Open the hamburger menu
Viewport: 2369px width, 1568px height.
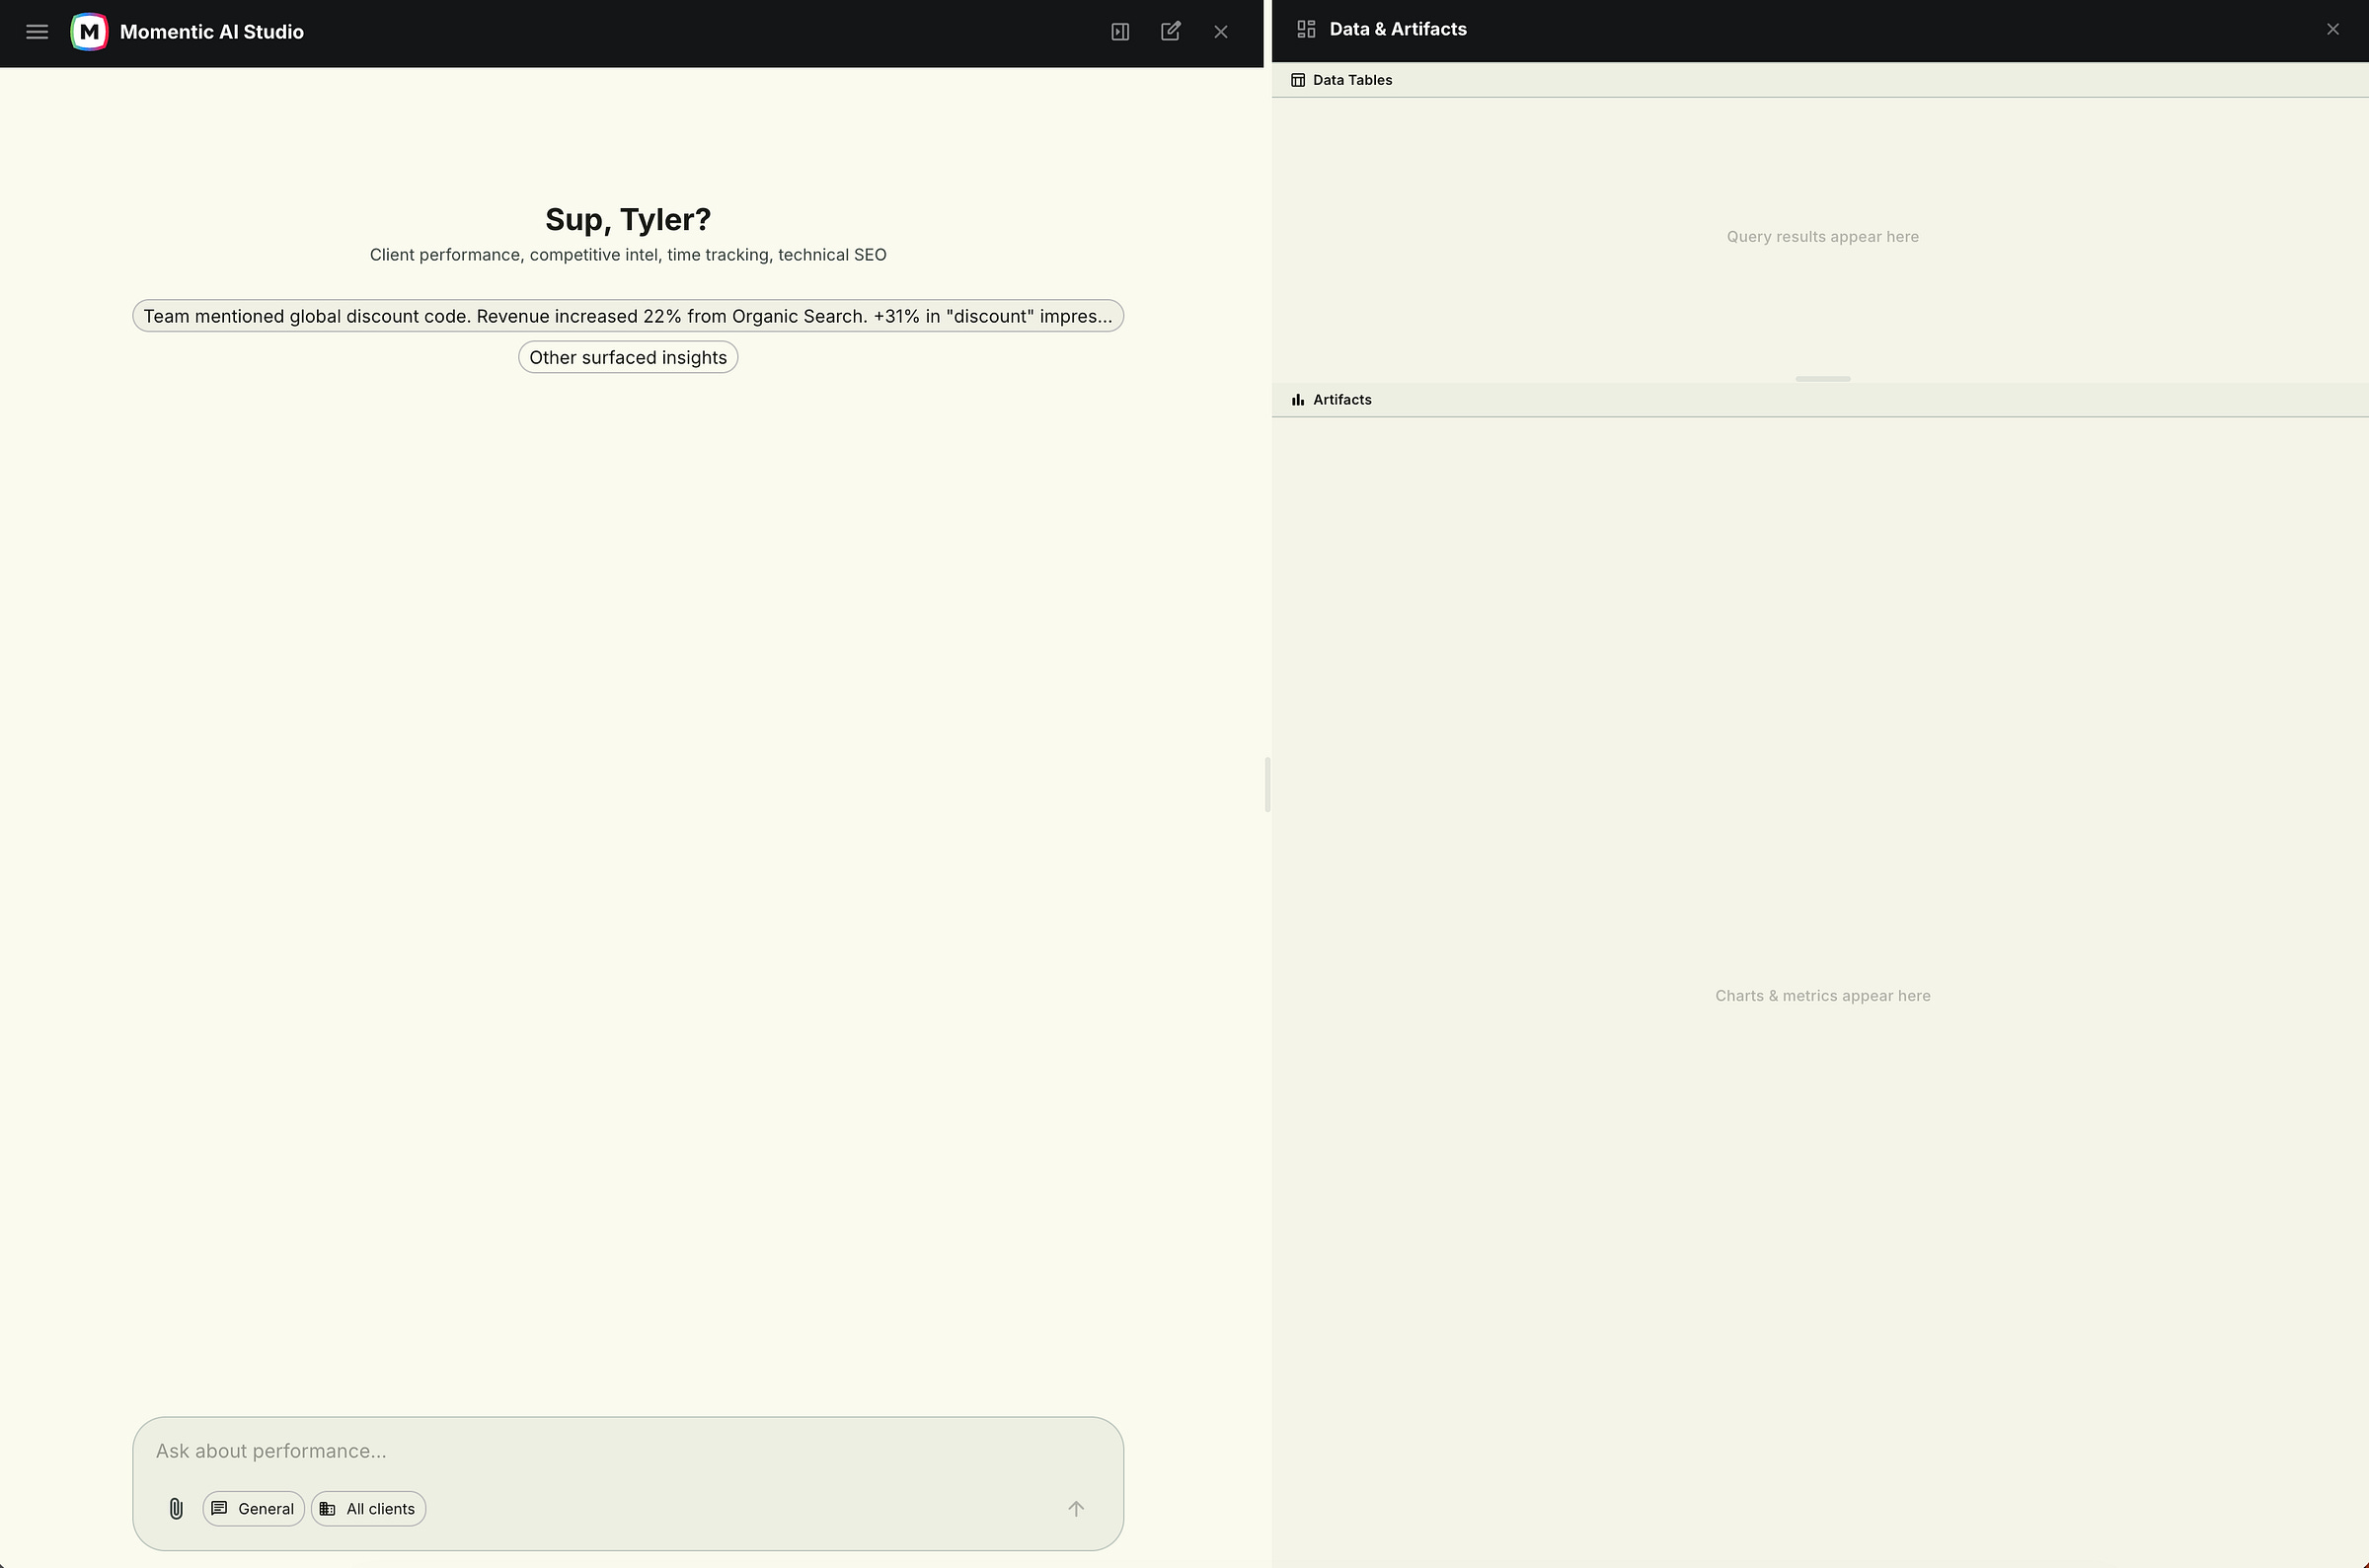click(37, 32)
